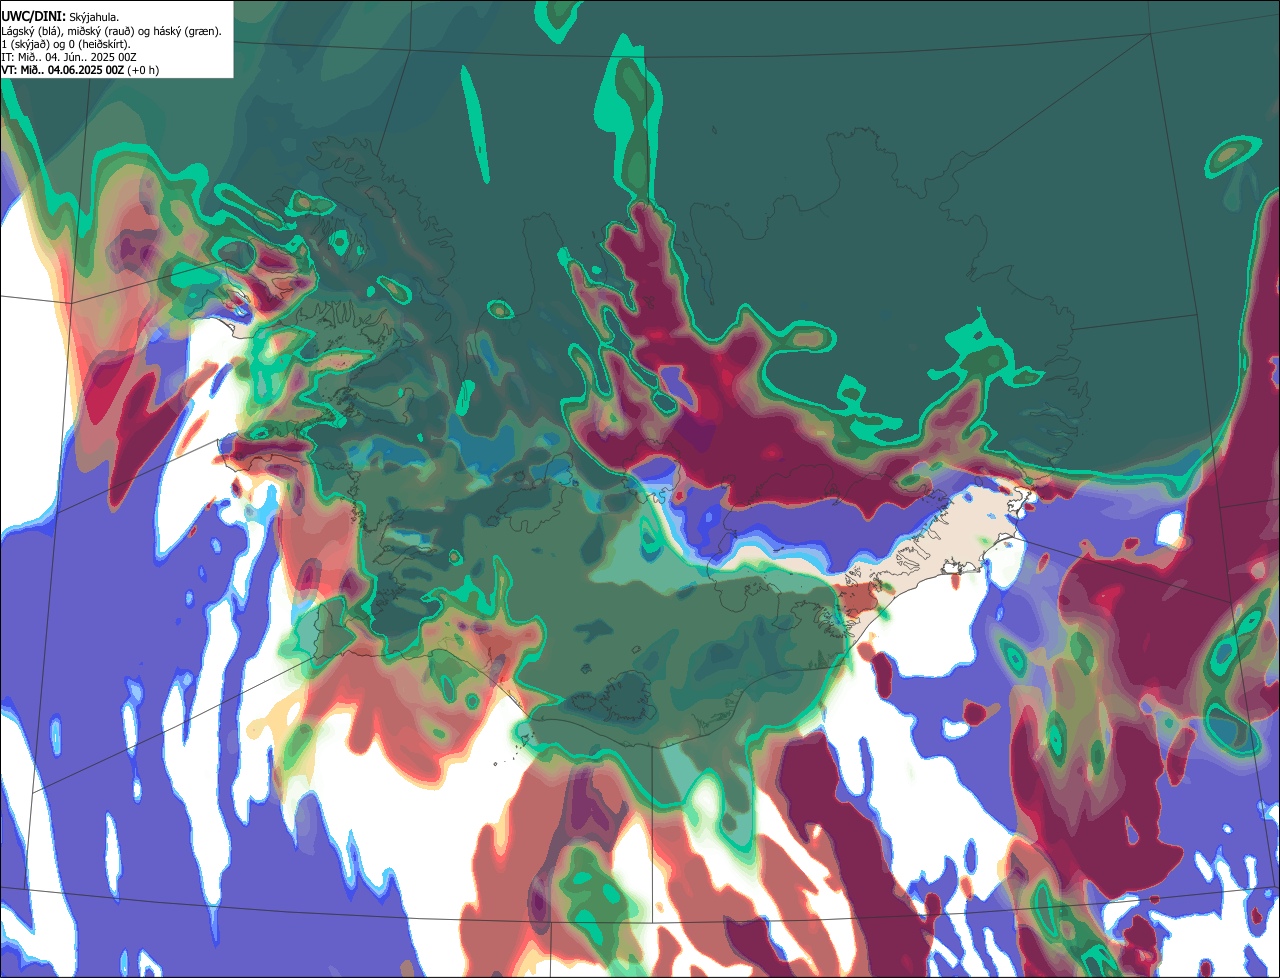Select the legend line starting "Lágský (blá)"
Image resolution: width=1280 pixels, height=978 pixels.
(x=111, y=31)
